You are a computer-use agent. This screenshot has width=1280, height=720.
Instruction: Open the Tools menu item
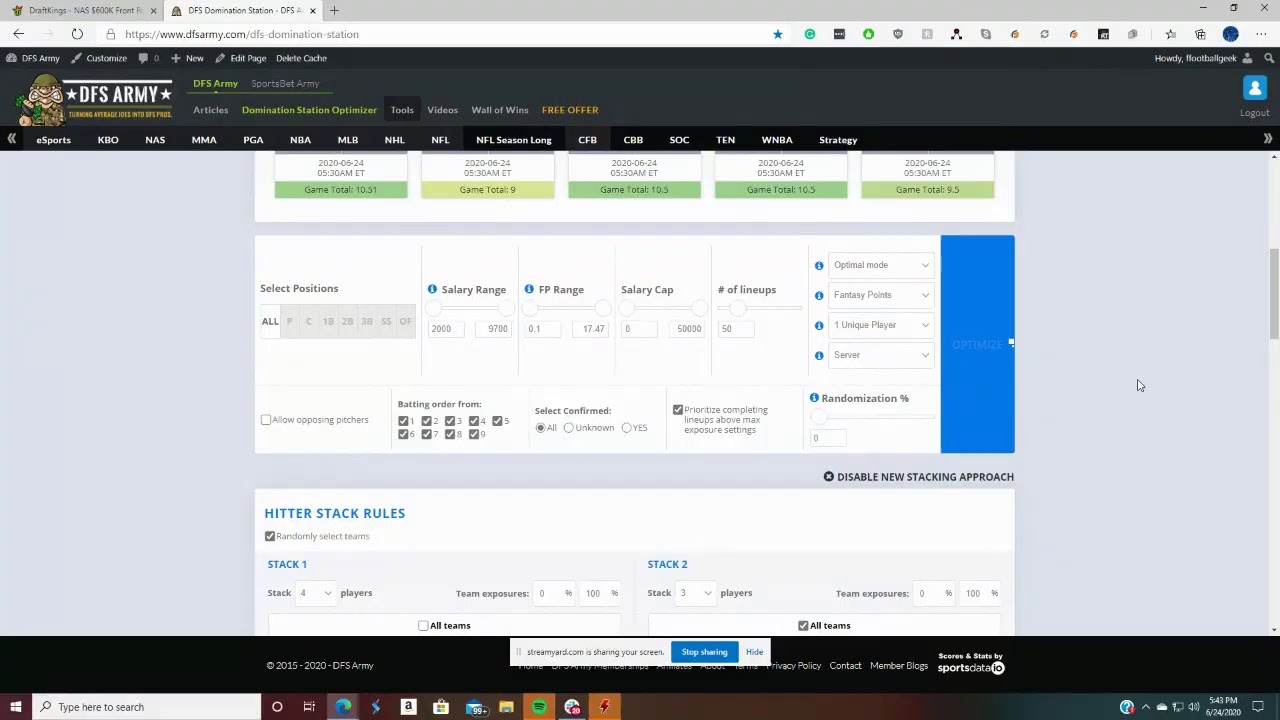[x=402, y=110]
